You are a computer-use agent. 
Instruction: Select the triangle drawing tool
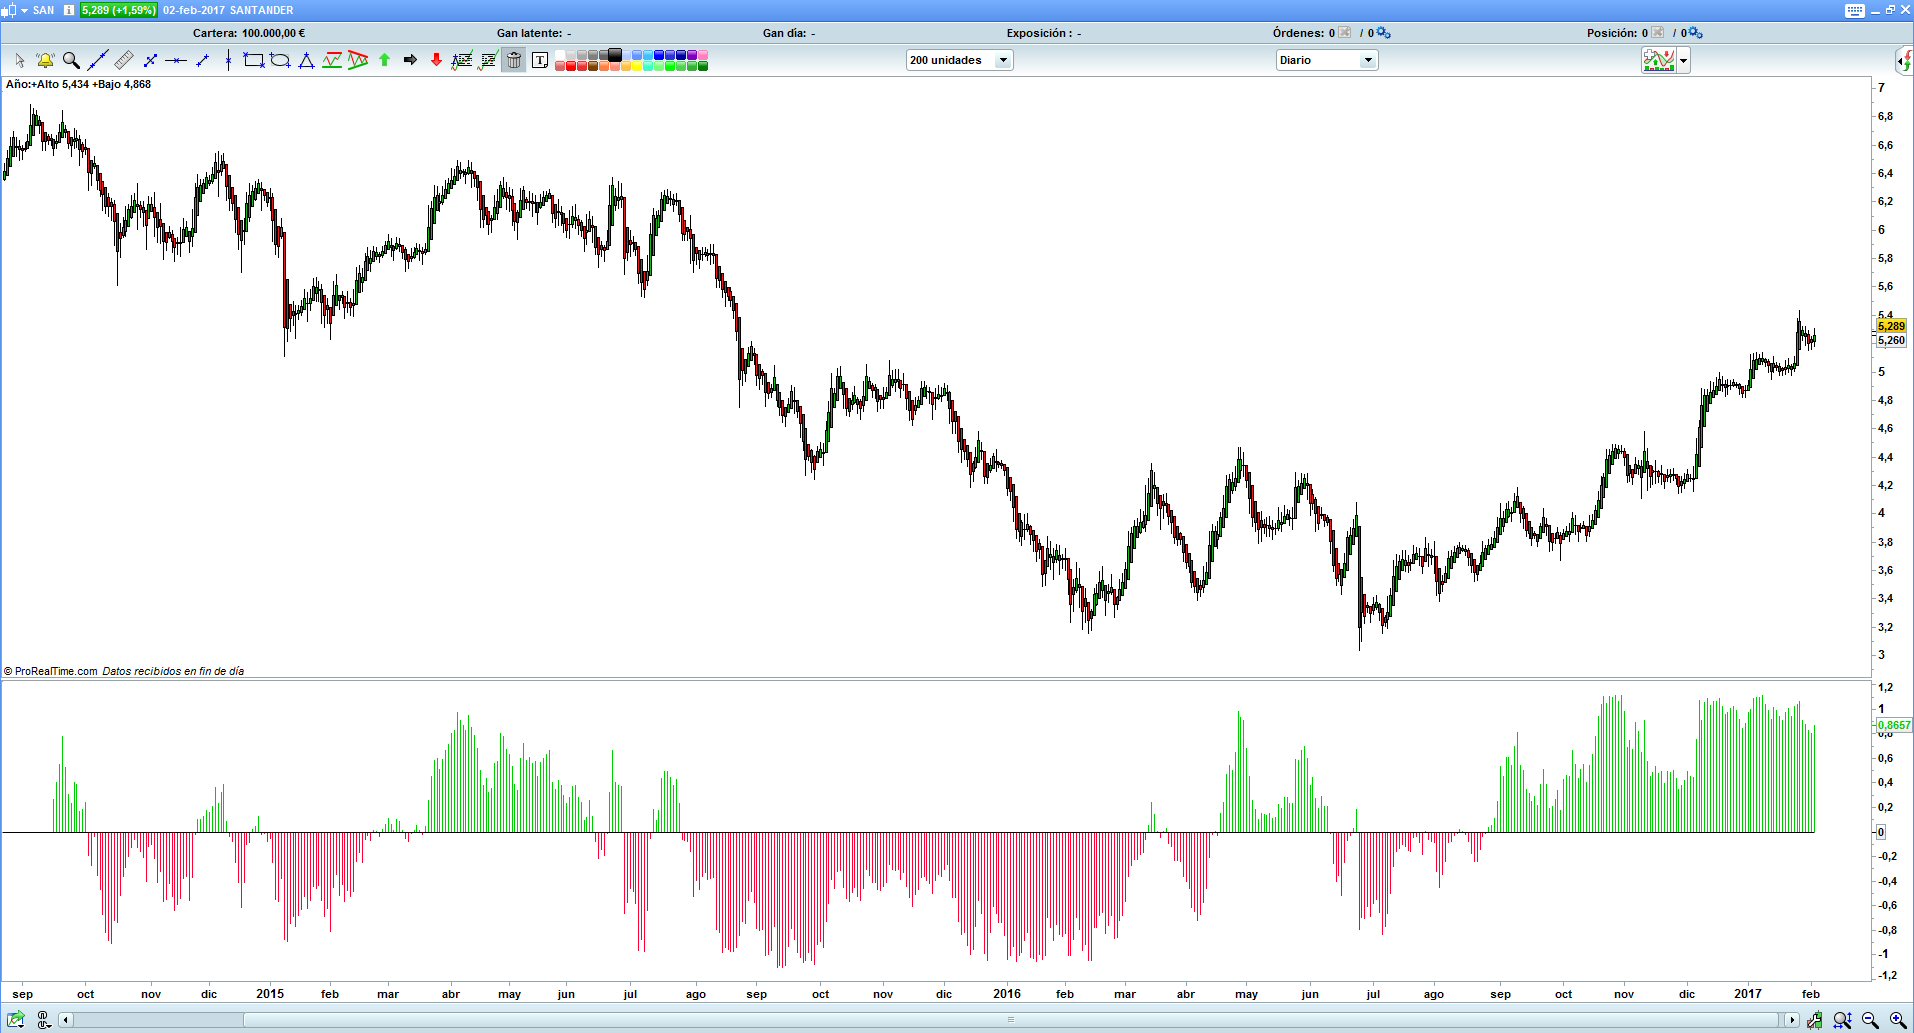pos(306,61)
